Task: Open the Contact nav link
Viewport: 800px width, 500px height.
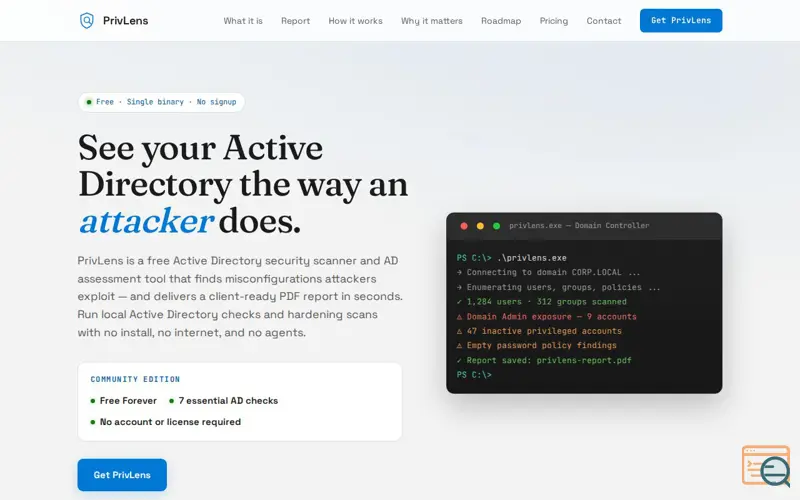Action: point(604,21)
